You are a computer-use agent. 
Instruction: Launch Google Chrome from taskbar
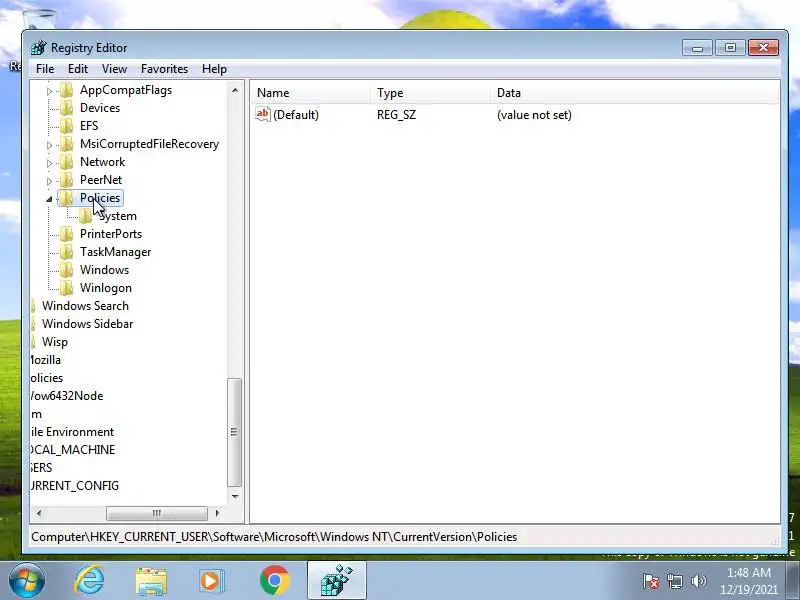point(274,581)
